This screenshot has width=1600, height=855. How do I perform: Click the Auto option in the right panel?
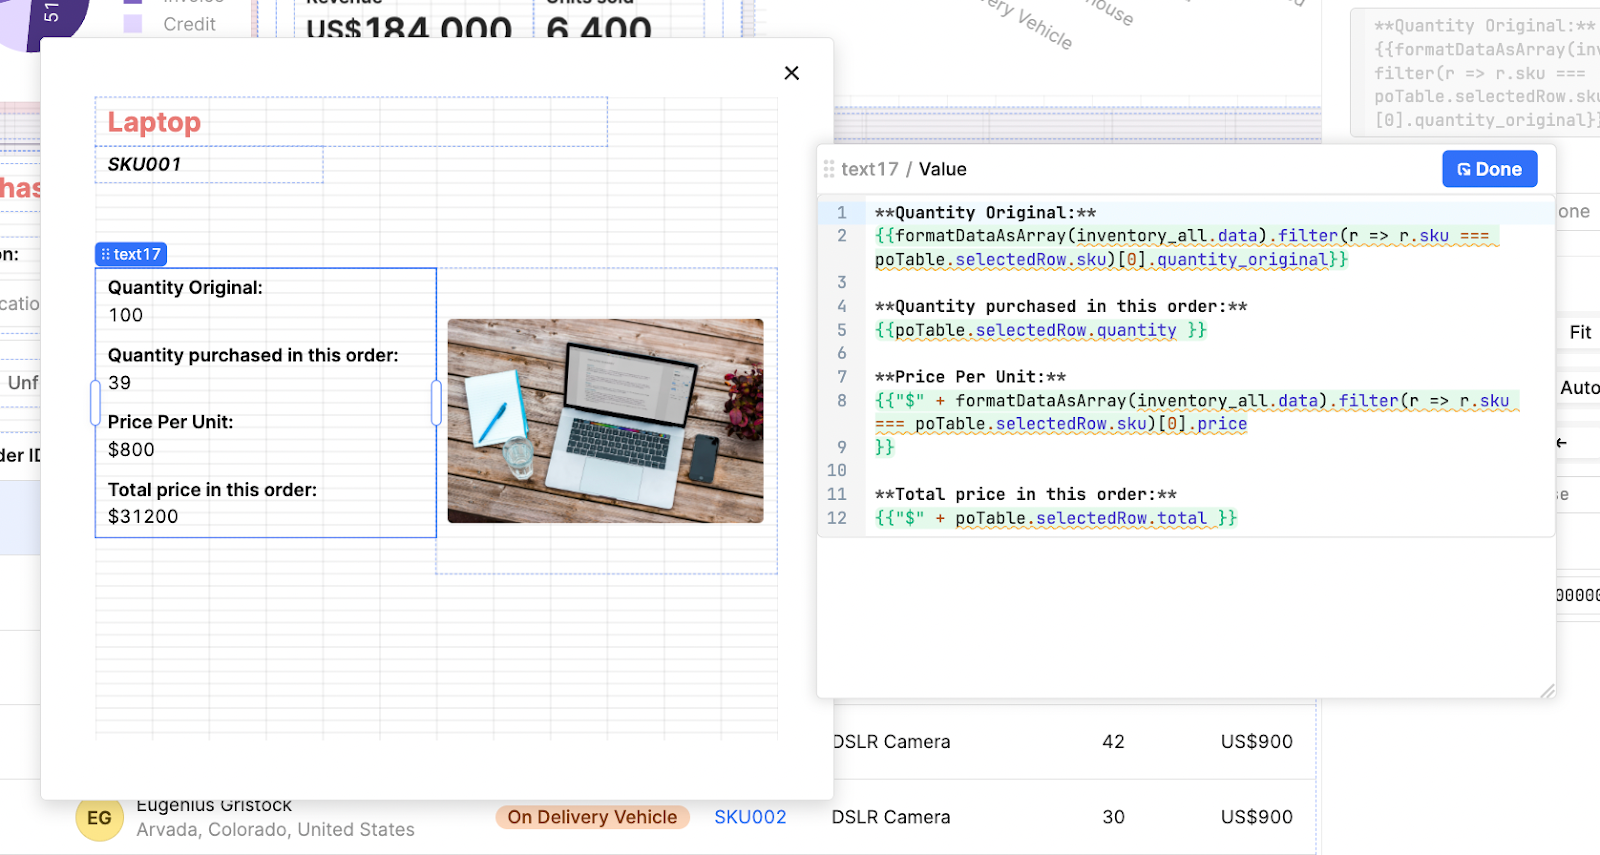pyautogui.click(x=1580, y=388)
